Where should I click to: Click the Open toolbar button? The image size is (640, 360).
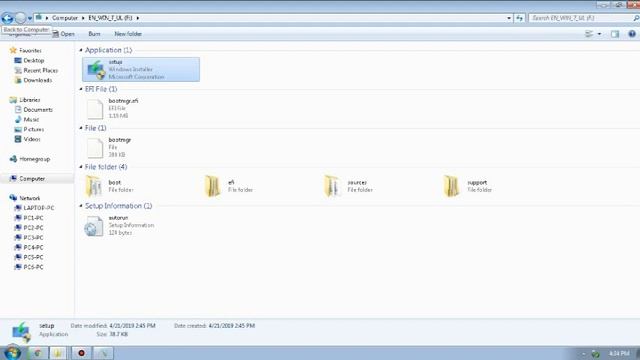[x=64, y=34]
